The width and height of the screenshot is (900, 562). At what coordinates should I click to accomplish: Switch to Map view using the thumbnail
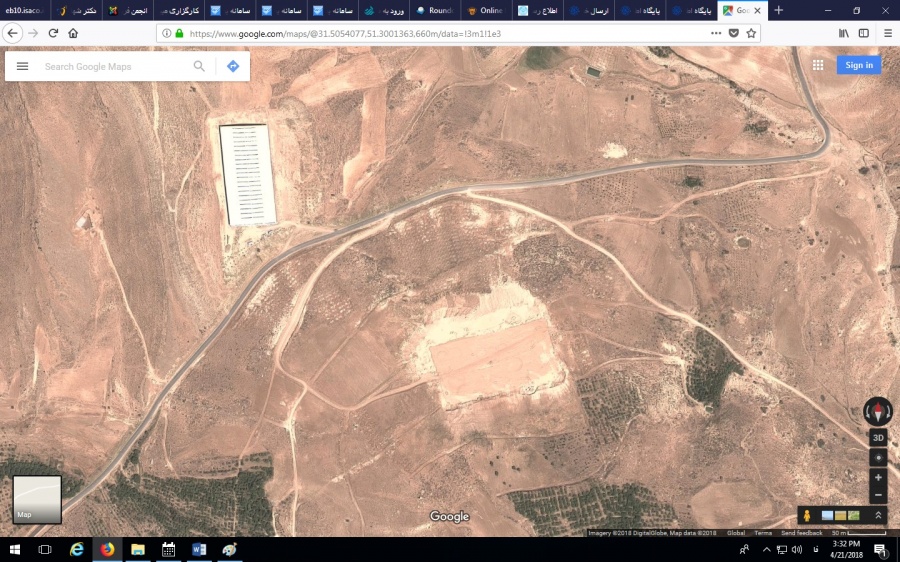(37, 499)
